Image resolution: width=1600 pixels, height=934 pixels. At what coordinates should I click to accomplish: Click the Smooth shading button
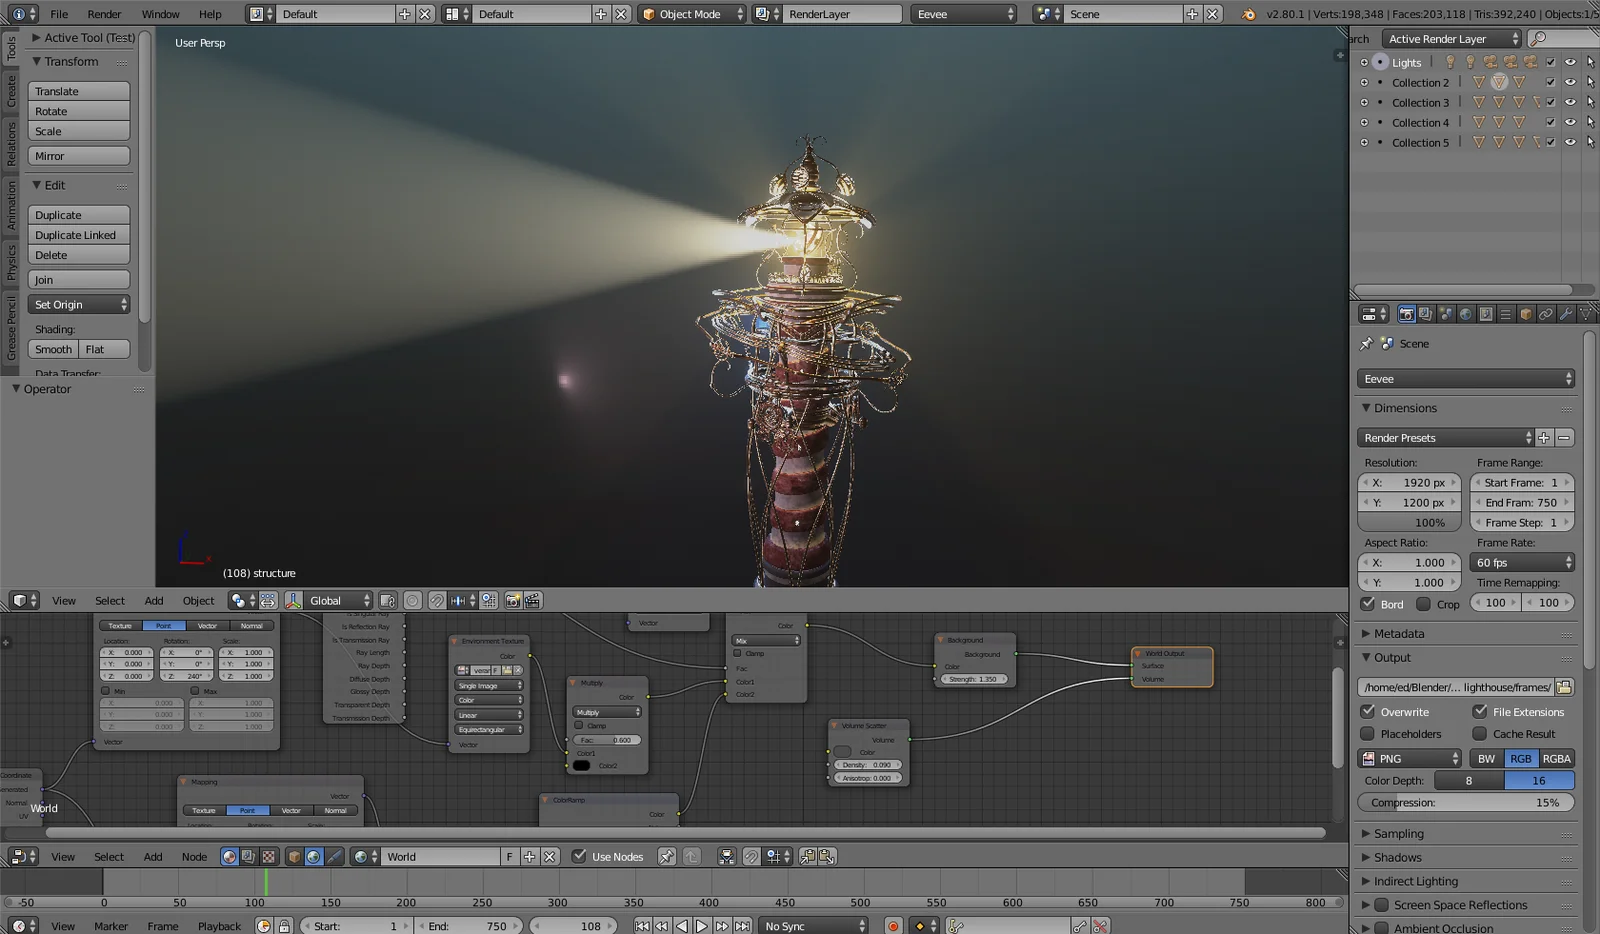pyautogui.click(x=52, y=349)
